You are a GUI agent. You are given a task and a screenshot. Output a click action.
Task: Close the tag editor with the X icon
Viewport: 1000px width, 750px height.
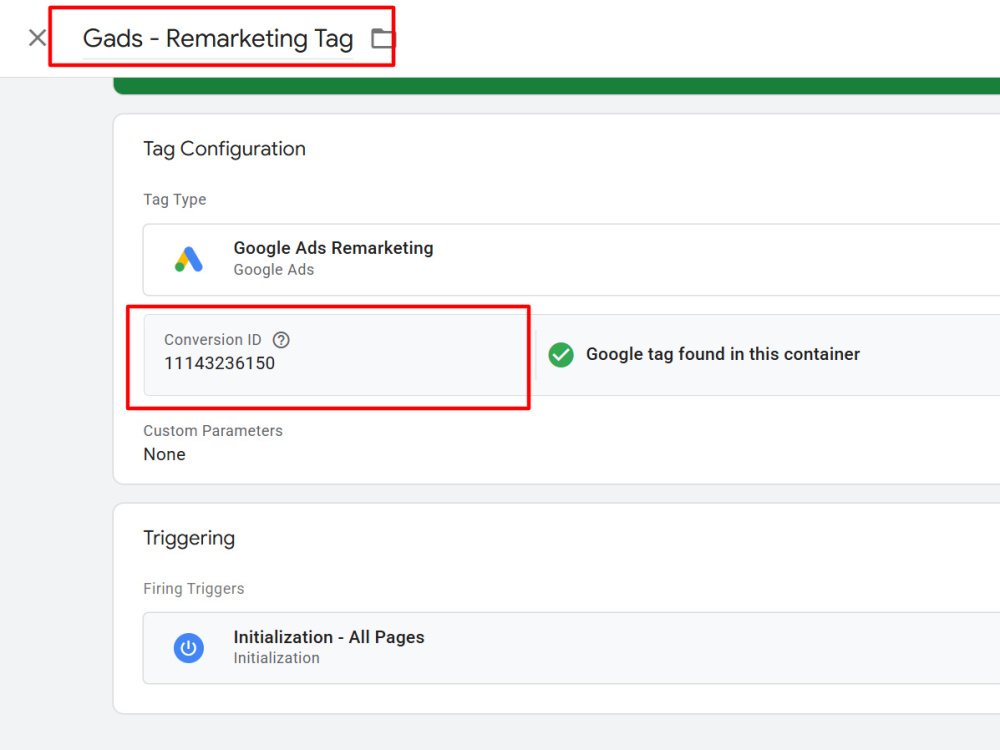pyautogui.click(x=37, y=38)
